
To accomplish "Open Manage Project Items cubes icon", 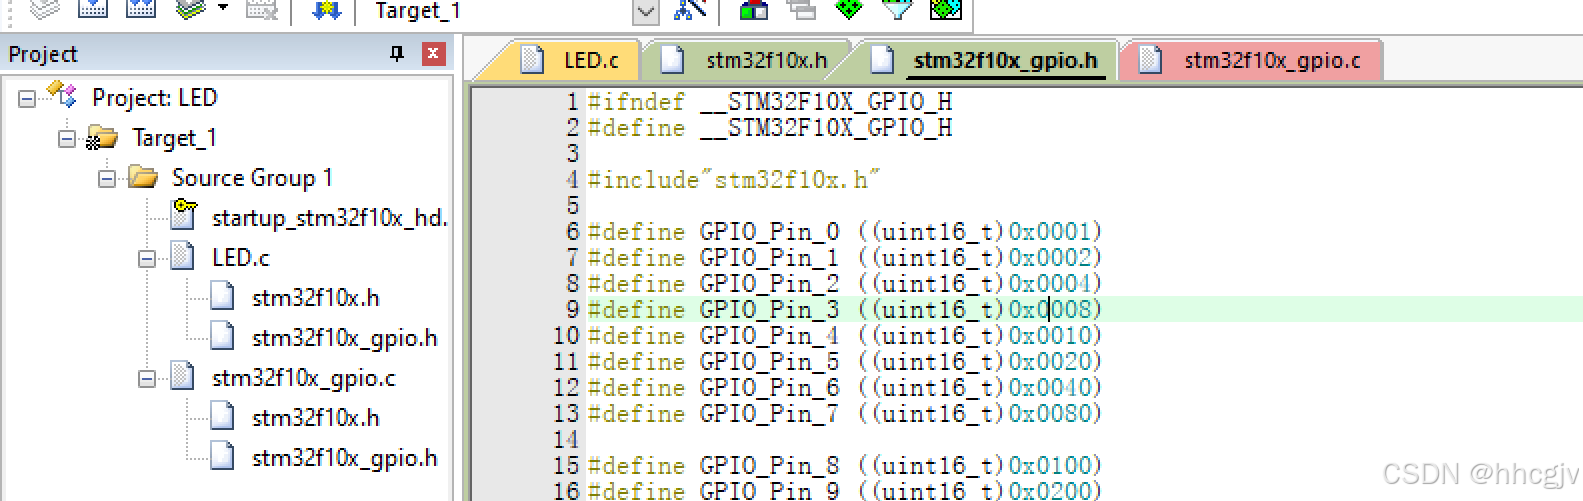I will (x=754, y=9).
